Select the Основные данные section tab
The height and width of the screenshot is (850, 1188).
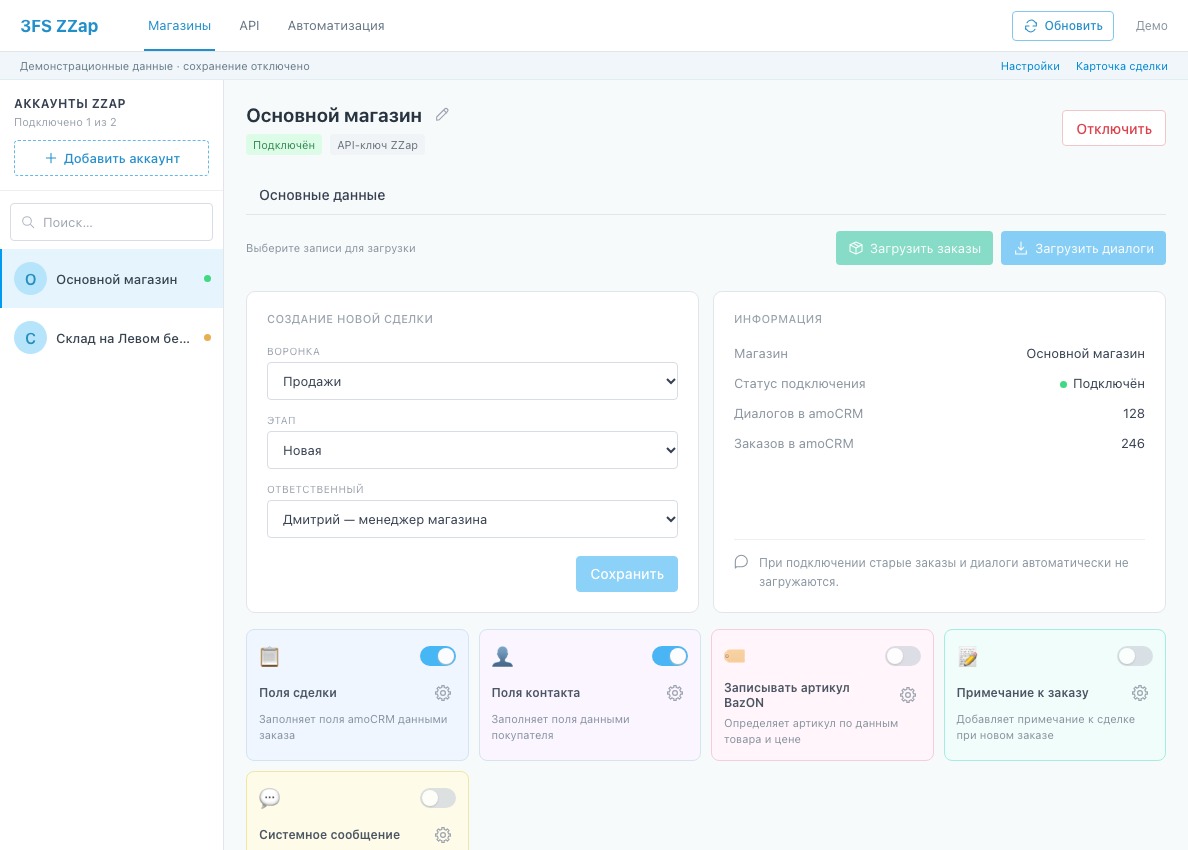click(322, 195)
